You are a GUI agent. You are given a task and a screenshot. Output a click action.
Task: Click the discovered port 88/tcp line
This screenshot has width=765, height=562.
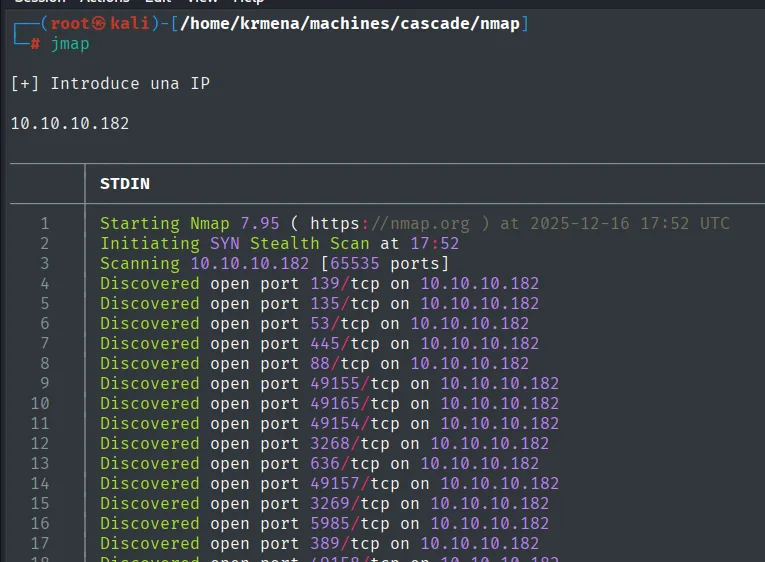[315, 363]
